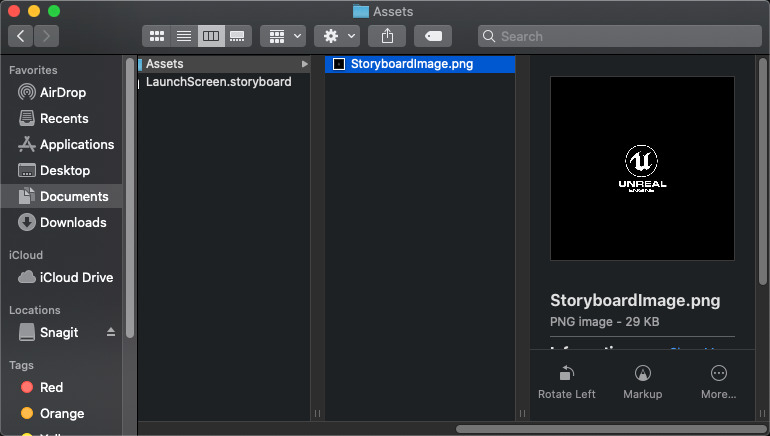The height and width of the screenshot is (436, 770).
Task: Switch to column view
Action: [x=211, y=36]
